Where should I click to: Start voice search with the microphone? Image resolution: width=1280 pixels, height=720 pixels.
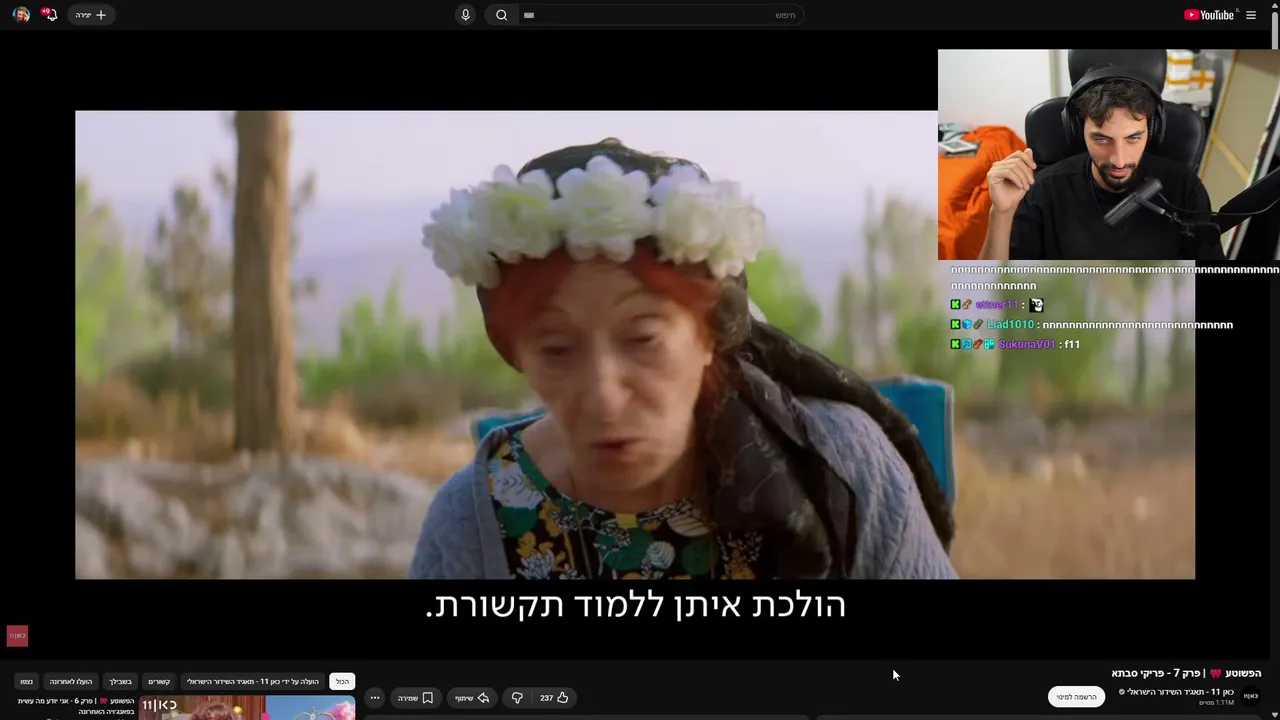465,15
